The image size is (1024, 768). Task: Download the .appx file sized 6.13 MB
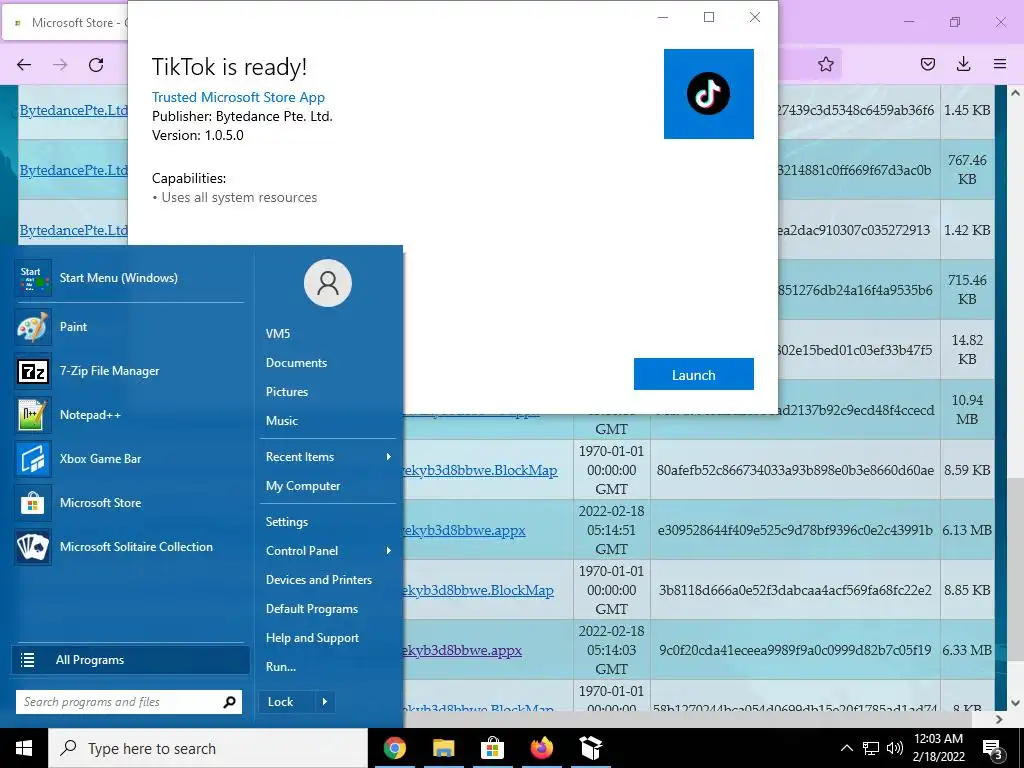coord(464,530)
